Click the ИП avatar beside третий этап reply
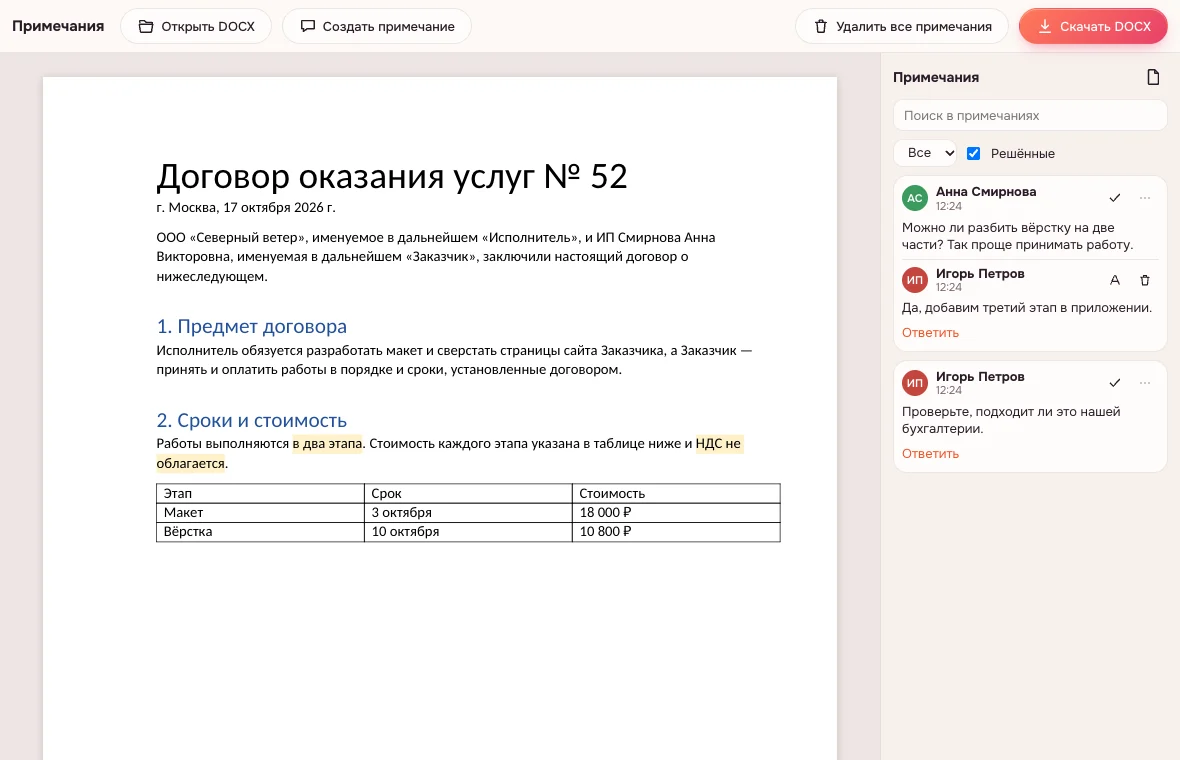1180x760 pixels. pyautogui.click(x=914, y=280)
